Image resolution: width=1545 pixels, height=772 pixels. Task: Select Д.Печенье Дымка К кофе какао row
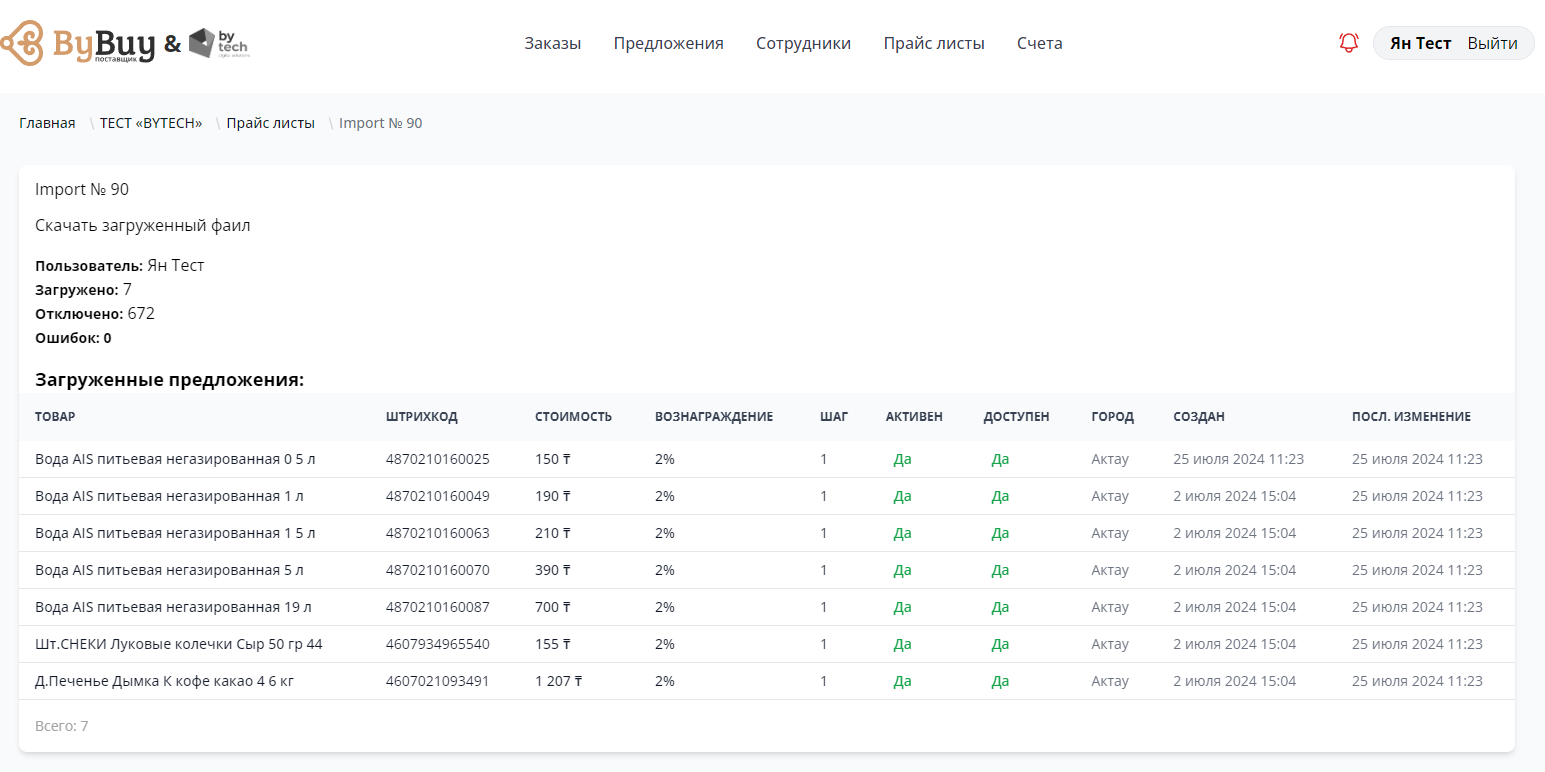pyautogui.click(x=164, y=681)
